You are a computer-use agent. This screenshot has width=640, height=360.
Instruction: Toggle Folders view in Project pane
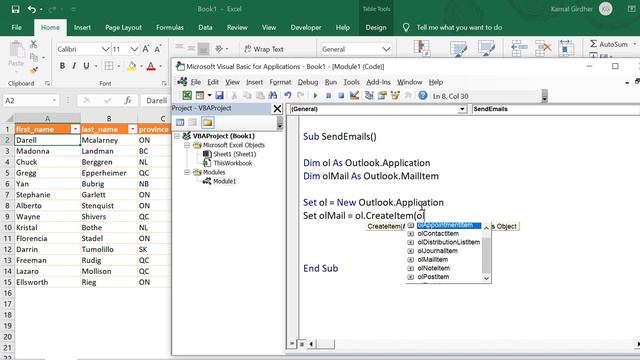point(207,122)
